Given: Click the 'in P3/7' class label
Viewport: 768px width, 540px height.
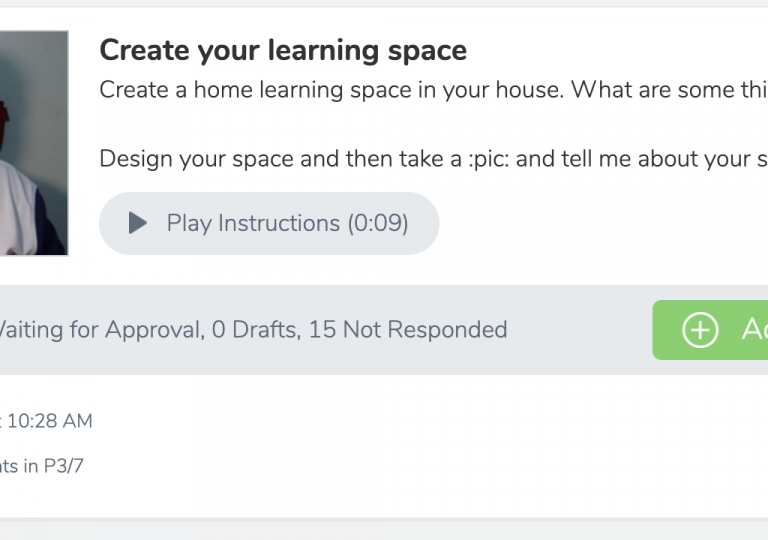Looking at the screenshot, I should coord(54,466).
